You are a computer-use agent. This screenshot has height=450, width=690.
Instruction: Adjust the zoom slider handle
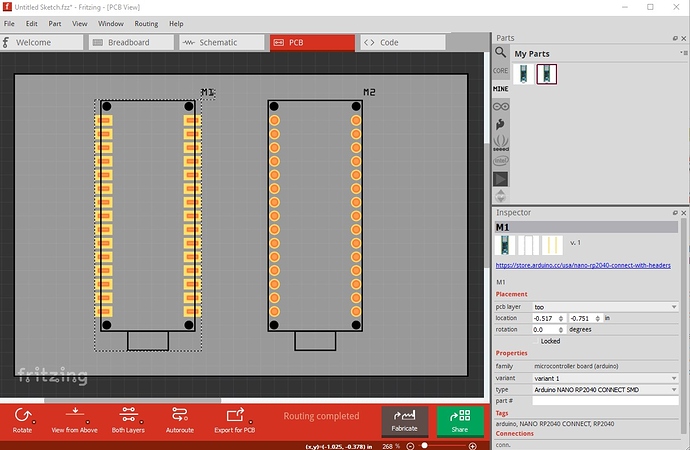424,446
